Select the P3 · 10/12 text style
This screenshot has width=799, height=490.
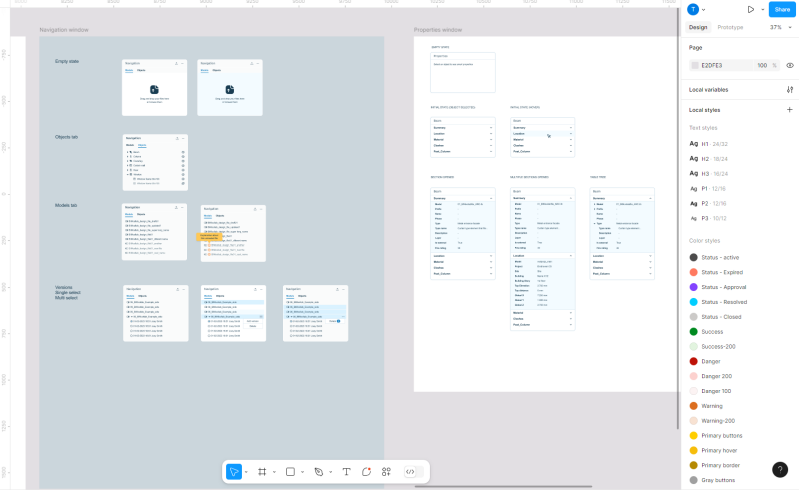pyautogui.click(x=708, y=218)
